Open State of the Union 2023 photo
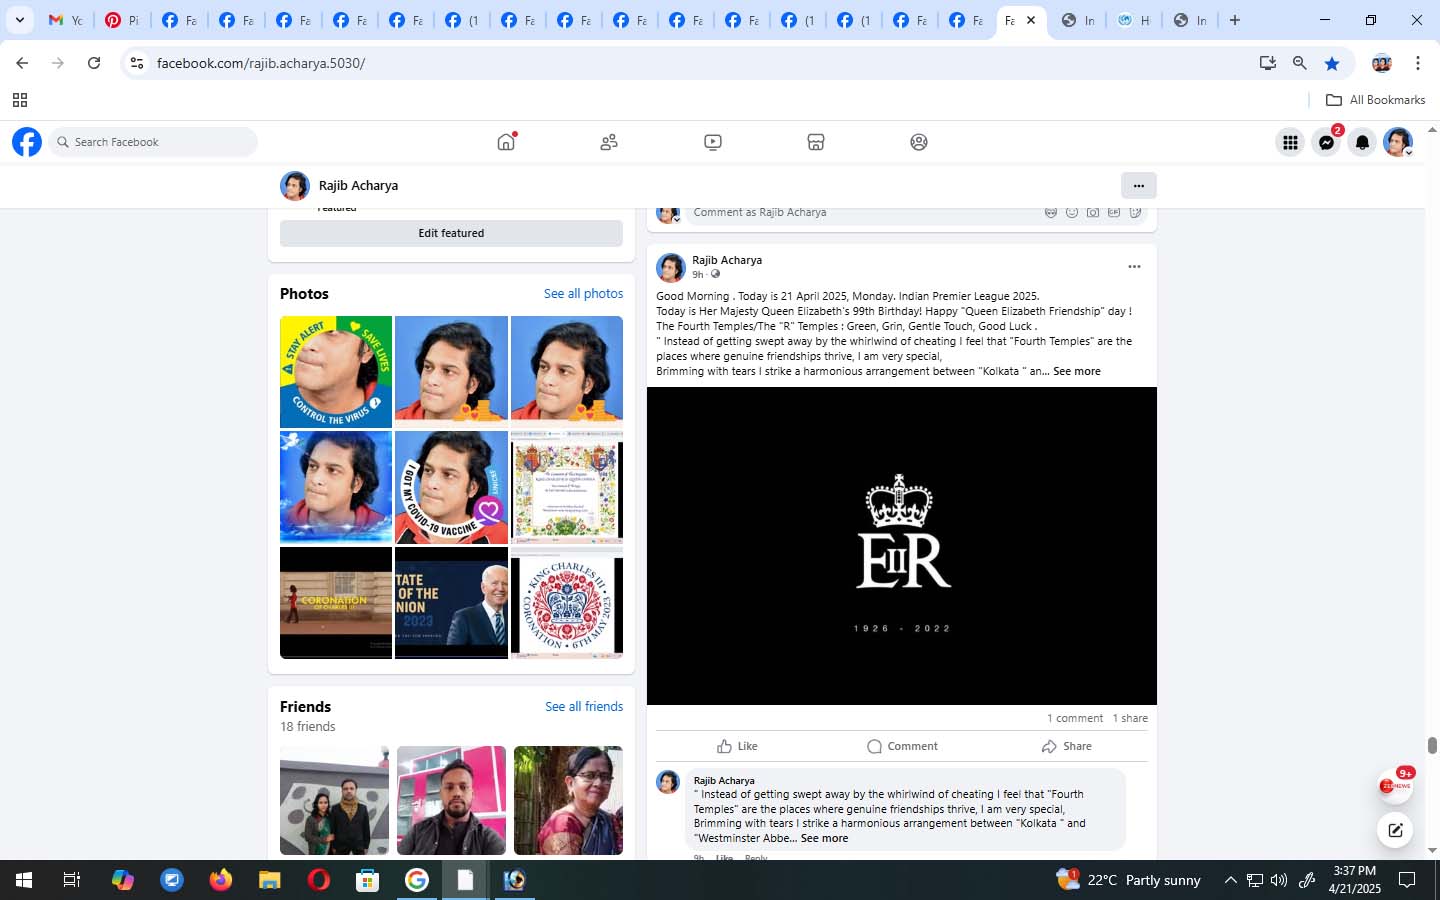 tap(451, 603)
